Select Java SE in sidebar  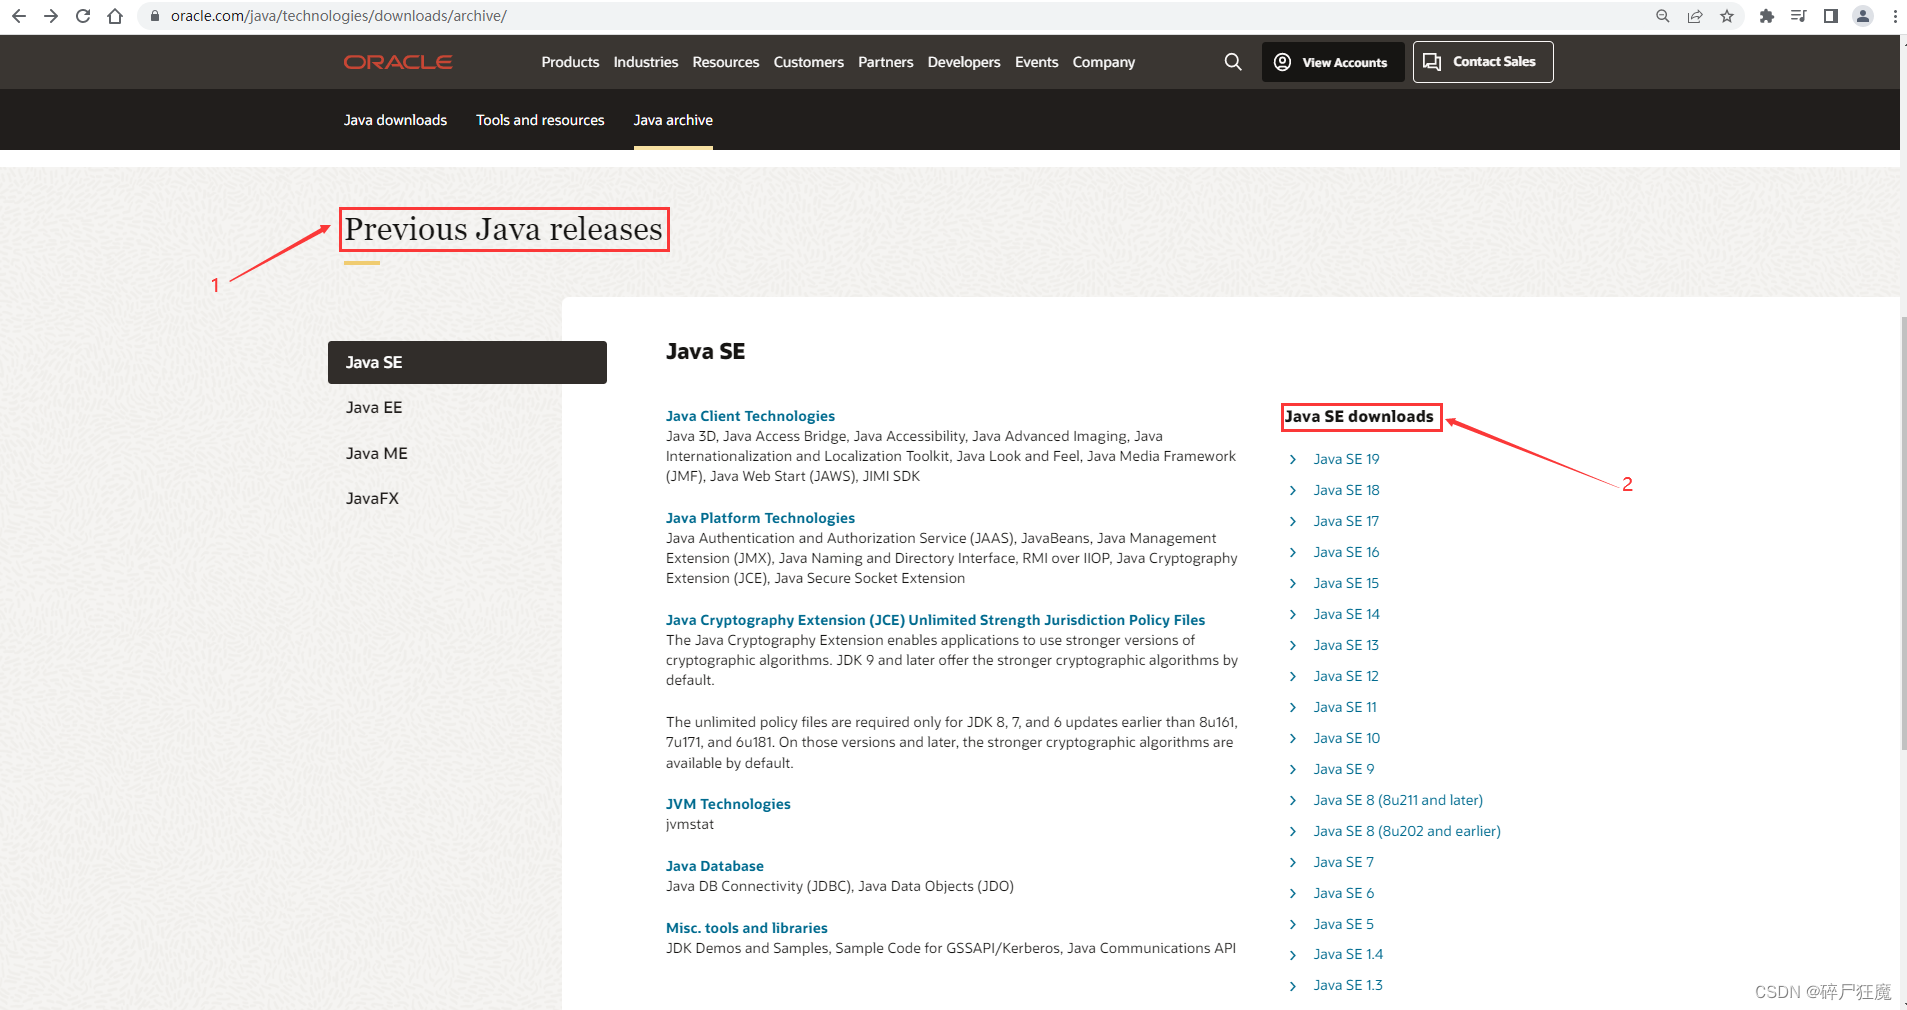click(467, 362)
